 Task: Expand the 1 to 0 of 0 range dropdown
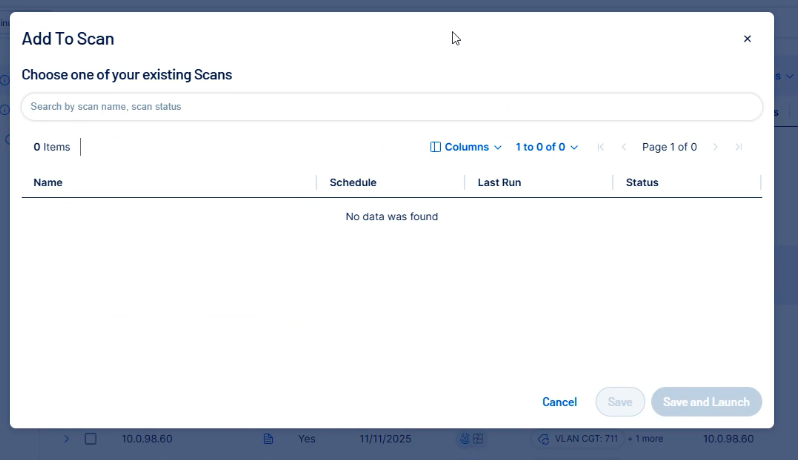click(546, 147)
